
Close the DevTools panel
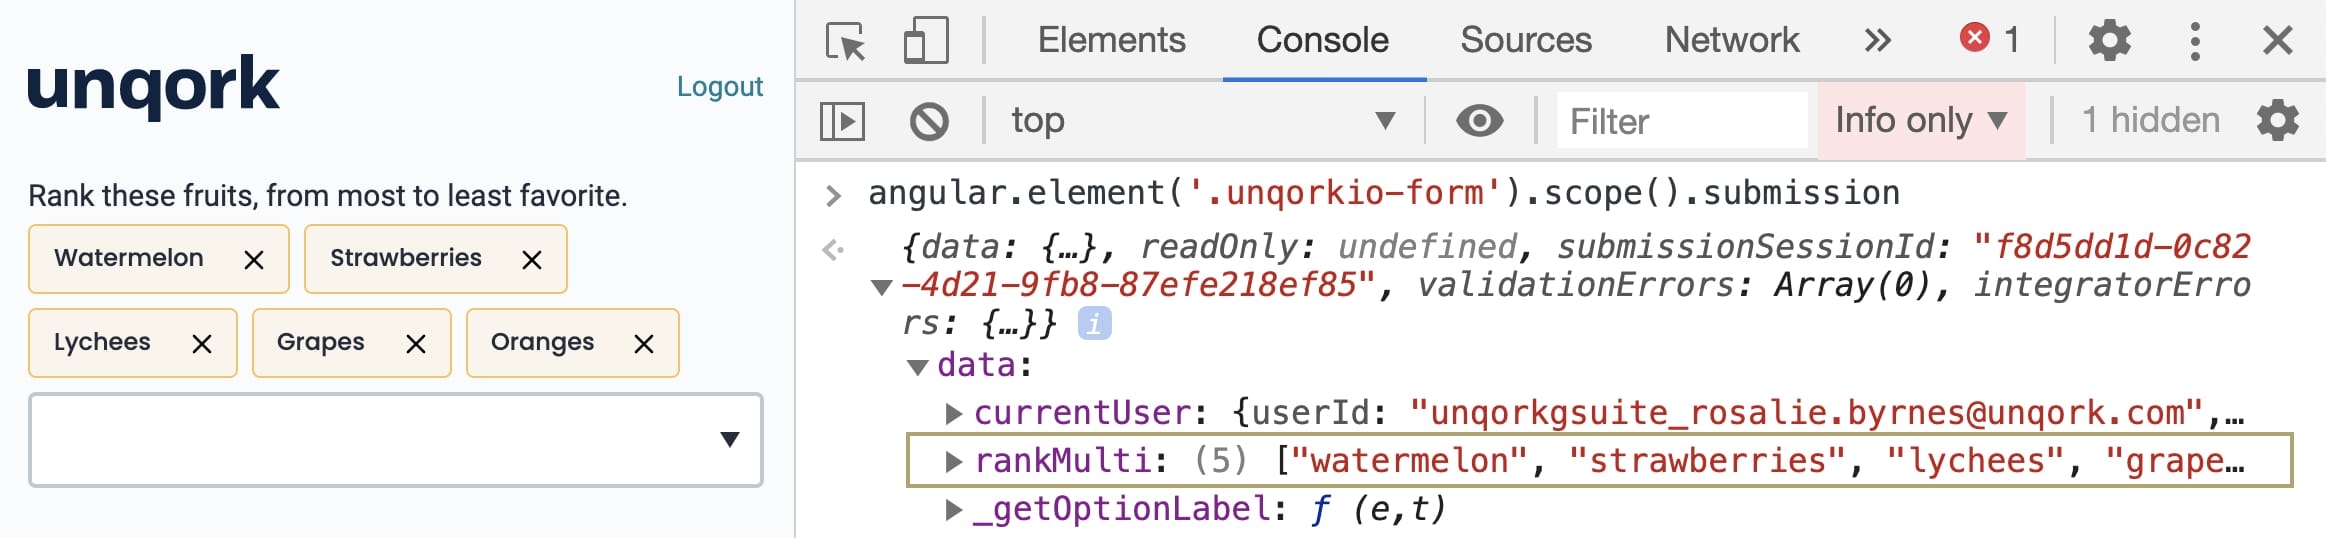pos(2277,41)
